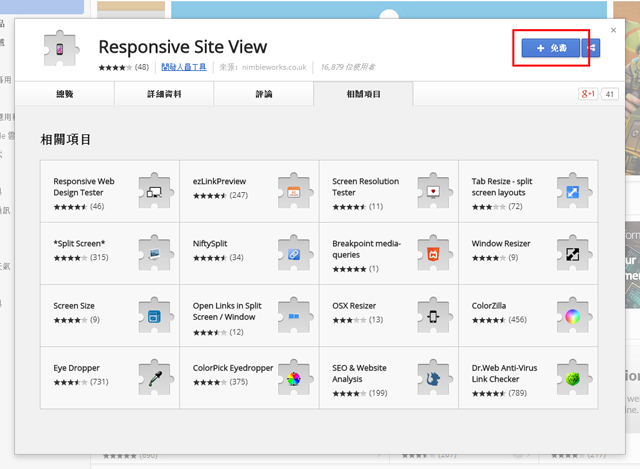Click the Screen Size extension icon
Image resolution: width=640 pixels, height=469 pixels.
tap(156, 316)
